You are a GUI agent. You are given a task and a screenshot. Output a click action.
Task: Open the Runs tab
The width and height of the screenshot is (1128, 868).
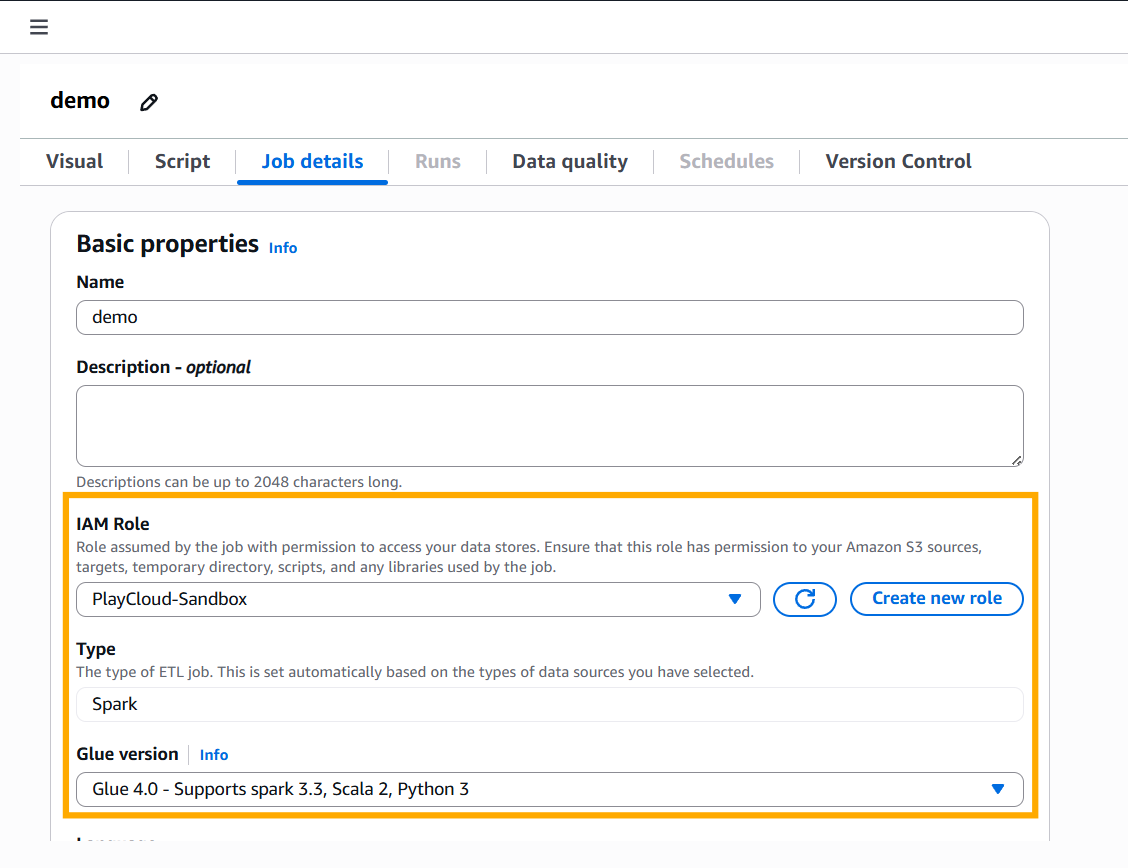(437, 161)
